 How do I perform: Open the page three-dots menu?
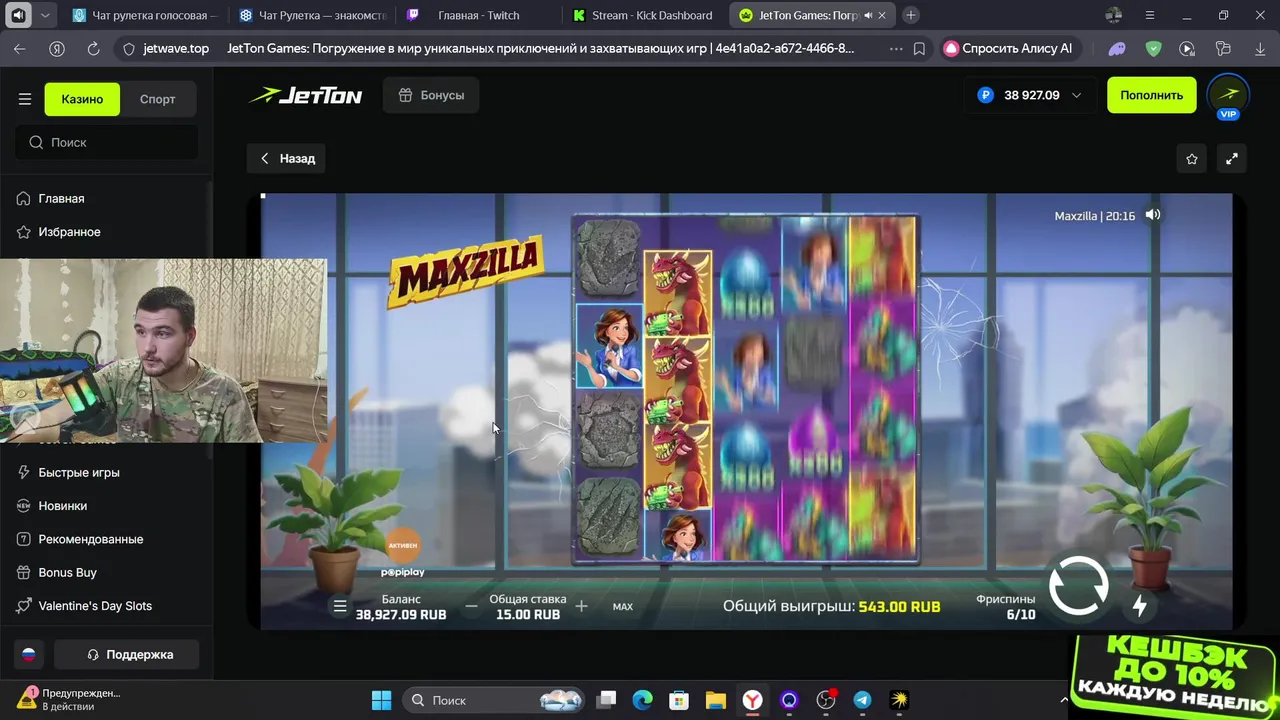point(894,48)
